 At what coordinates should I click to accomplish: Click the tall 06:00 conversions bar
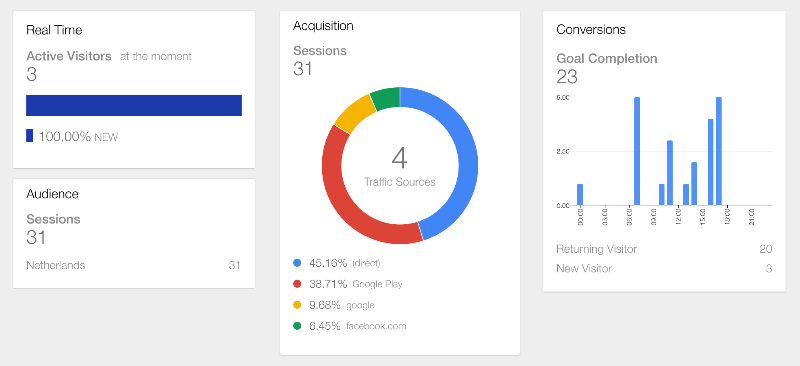[637, 151]
